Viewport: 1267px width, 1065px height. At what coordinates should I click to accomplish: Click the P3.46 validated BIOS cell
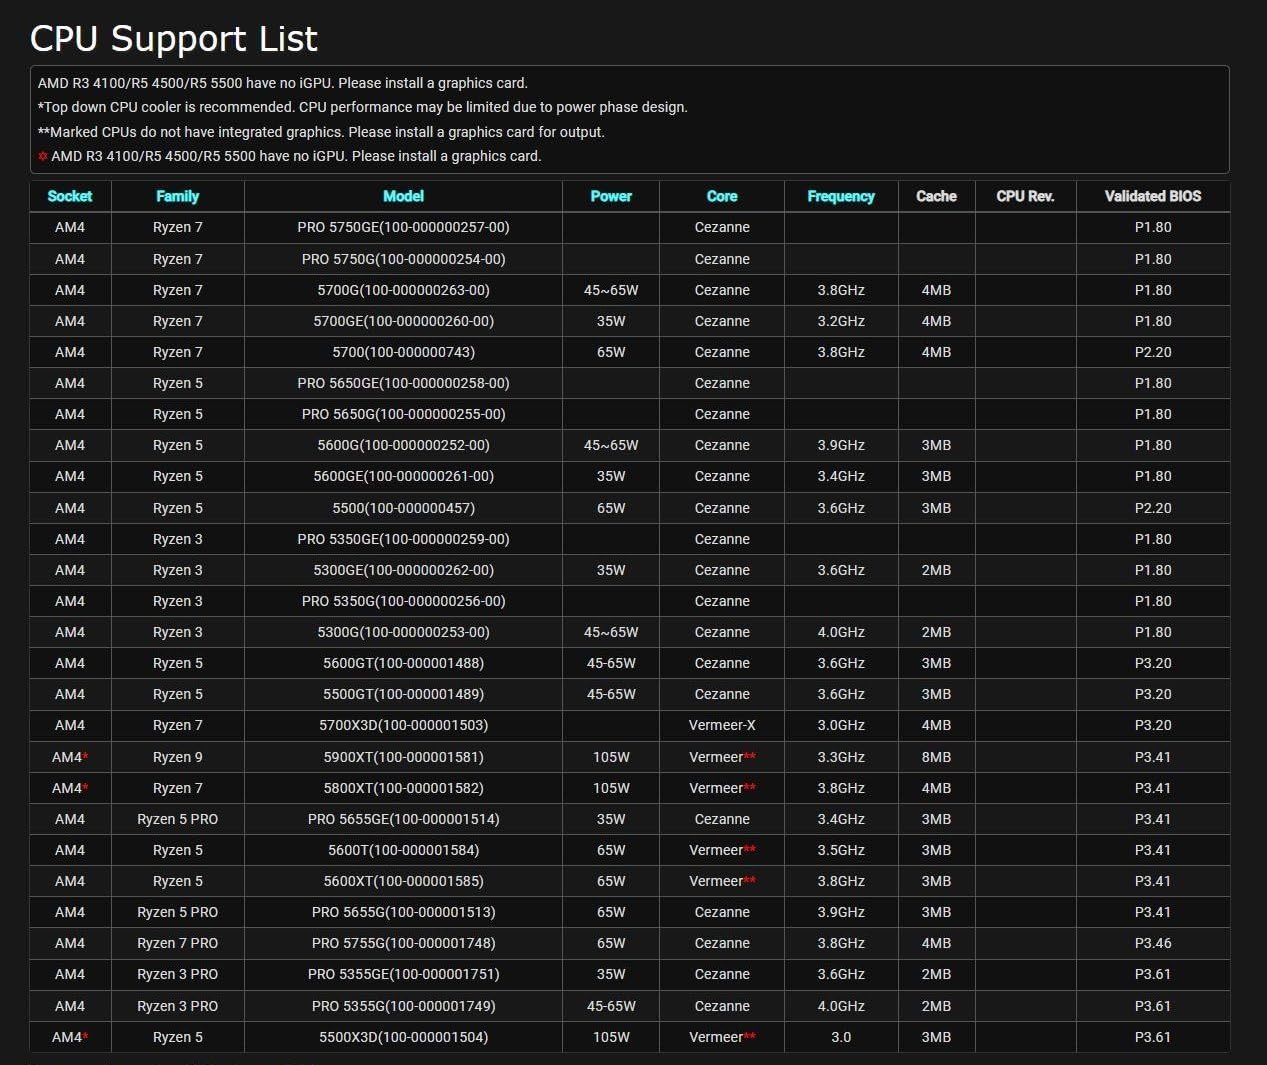pyautogui.click(x=1152, y=943)
